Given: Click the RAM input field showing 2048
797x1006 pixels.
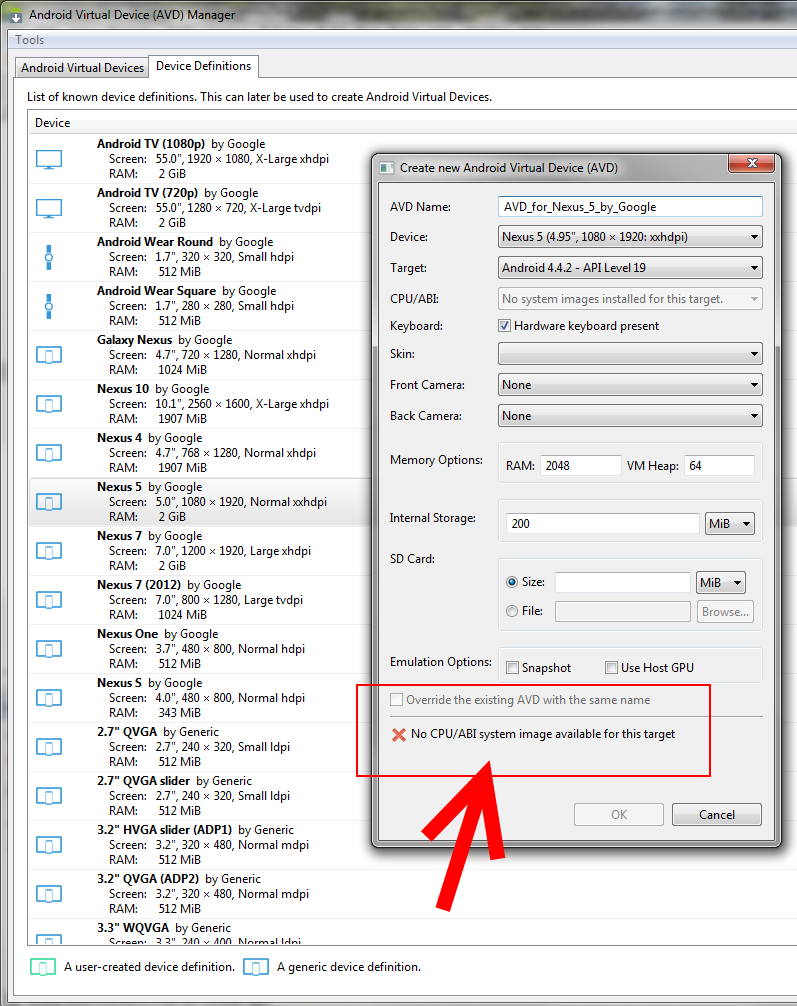Looking at the screenshot, I should tap(580, 466).
